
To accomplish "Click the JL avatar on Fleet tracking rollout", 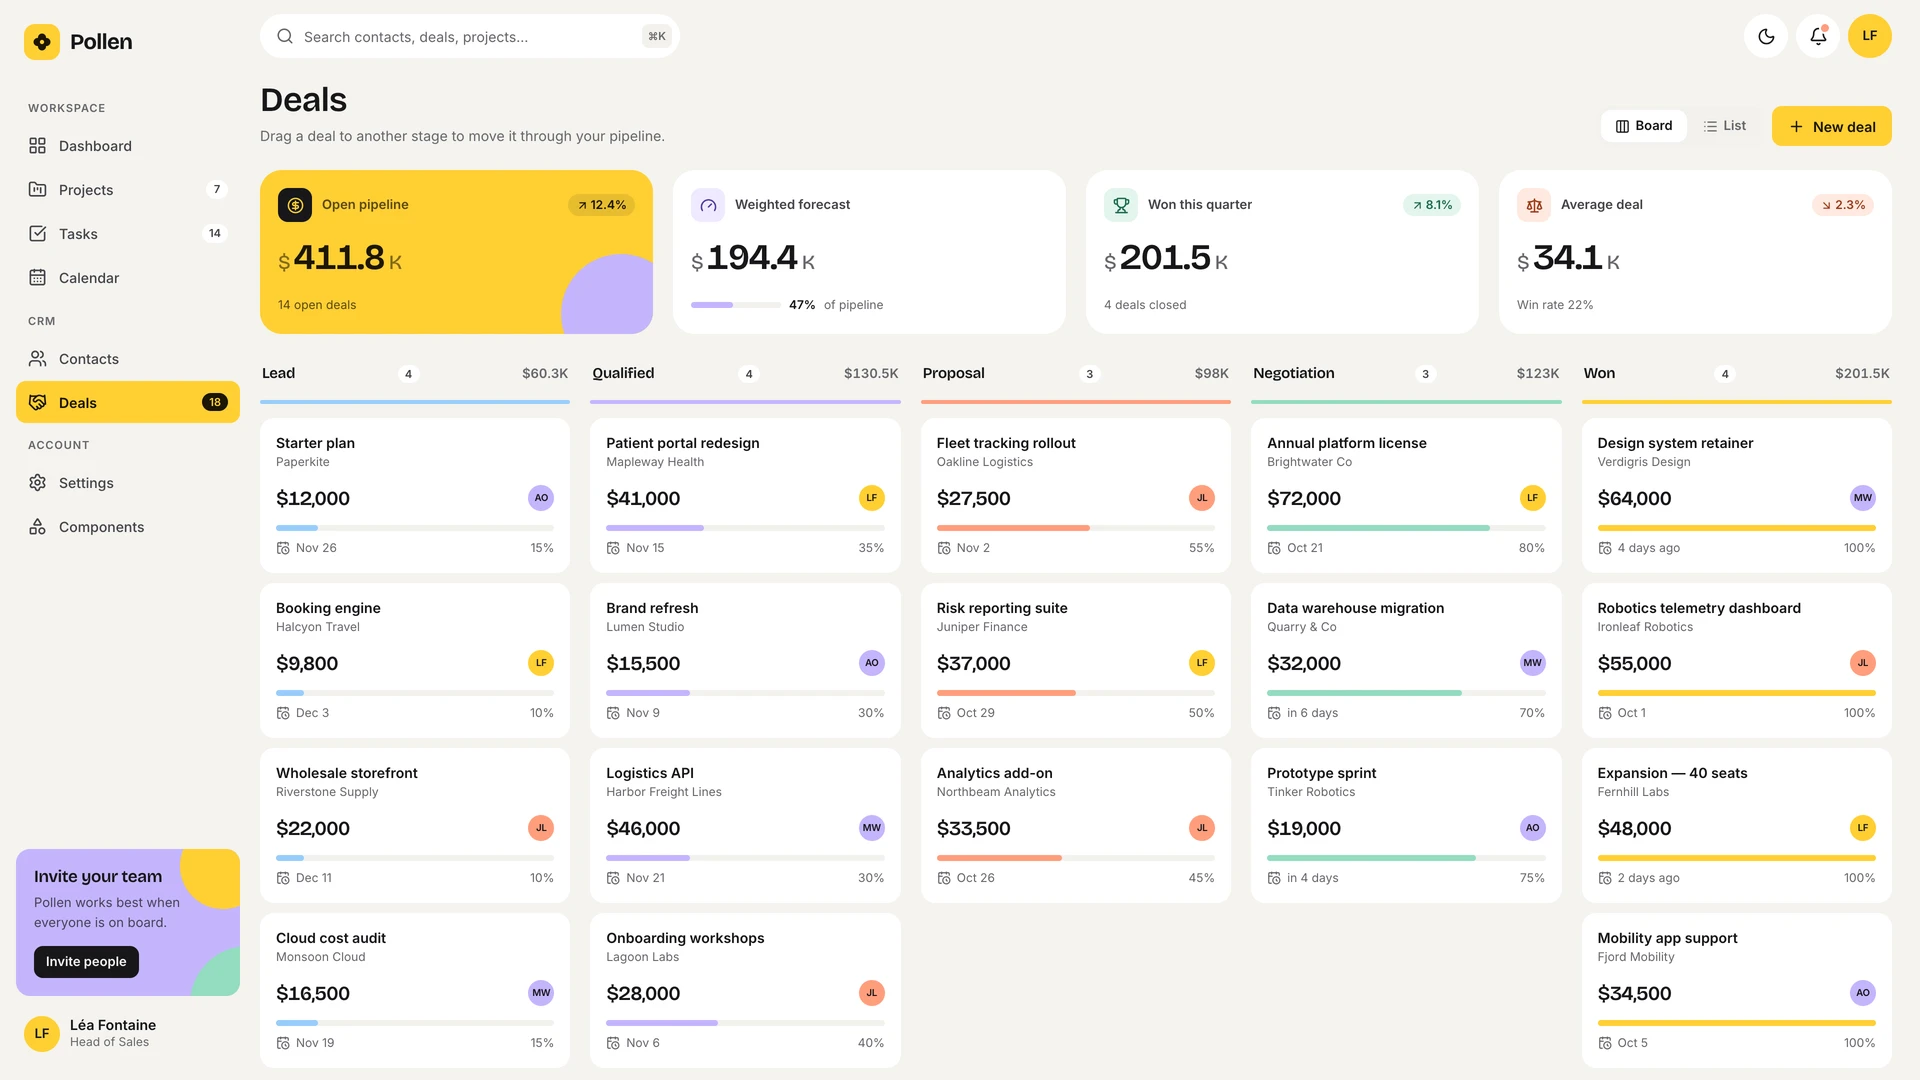I will click(1202, 498).
